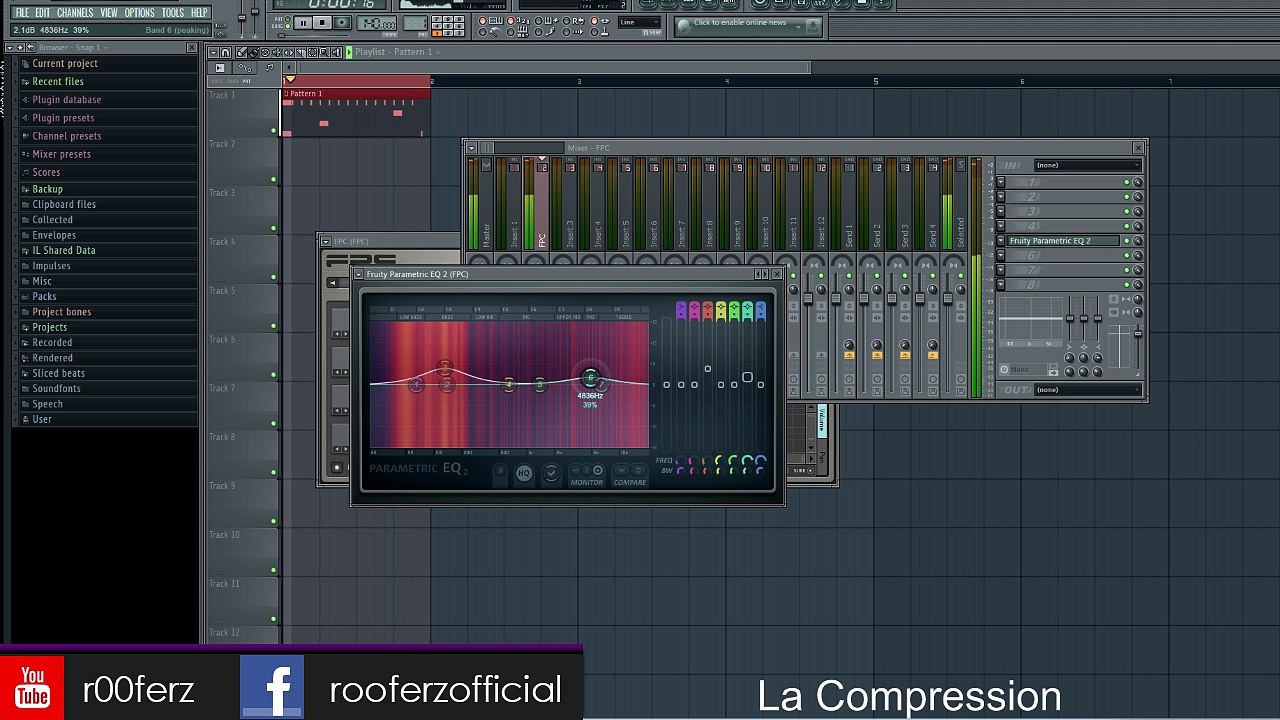
Task: Expand Mixer presets folder
Action: (108, 154)
